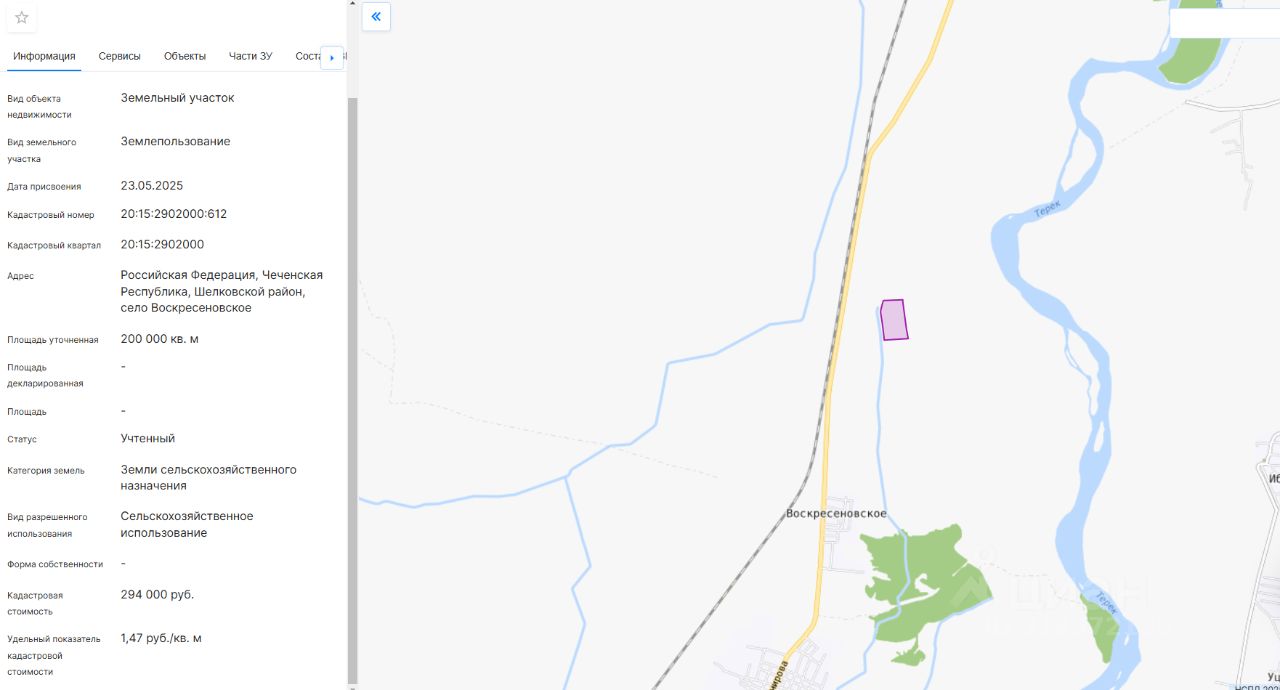Image resolution: width=1280 pixels, height=690 pixels.
Task: Click the favorite star icon
Action: coord(22,17)
